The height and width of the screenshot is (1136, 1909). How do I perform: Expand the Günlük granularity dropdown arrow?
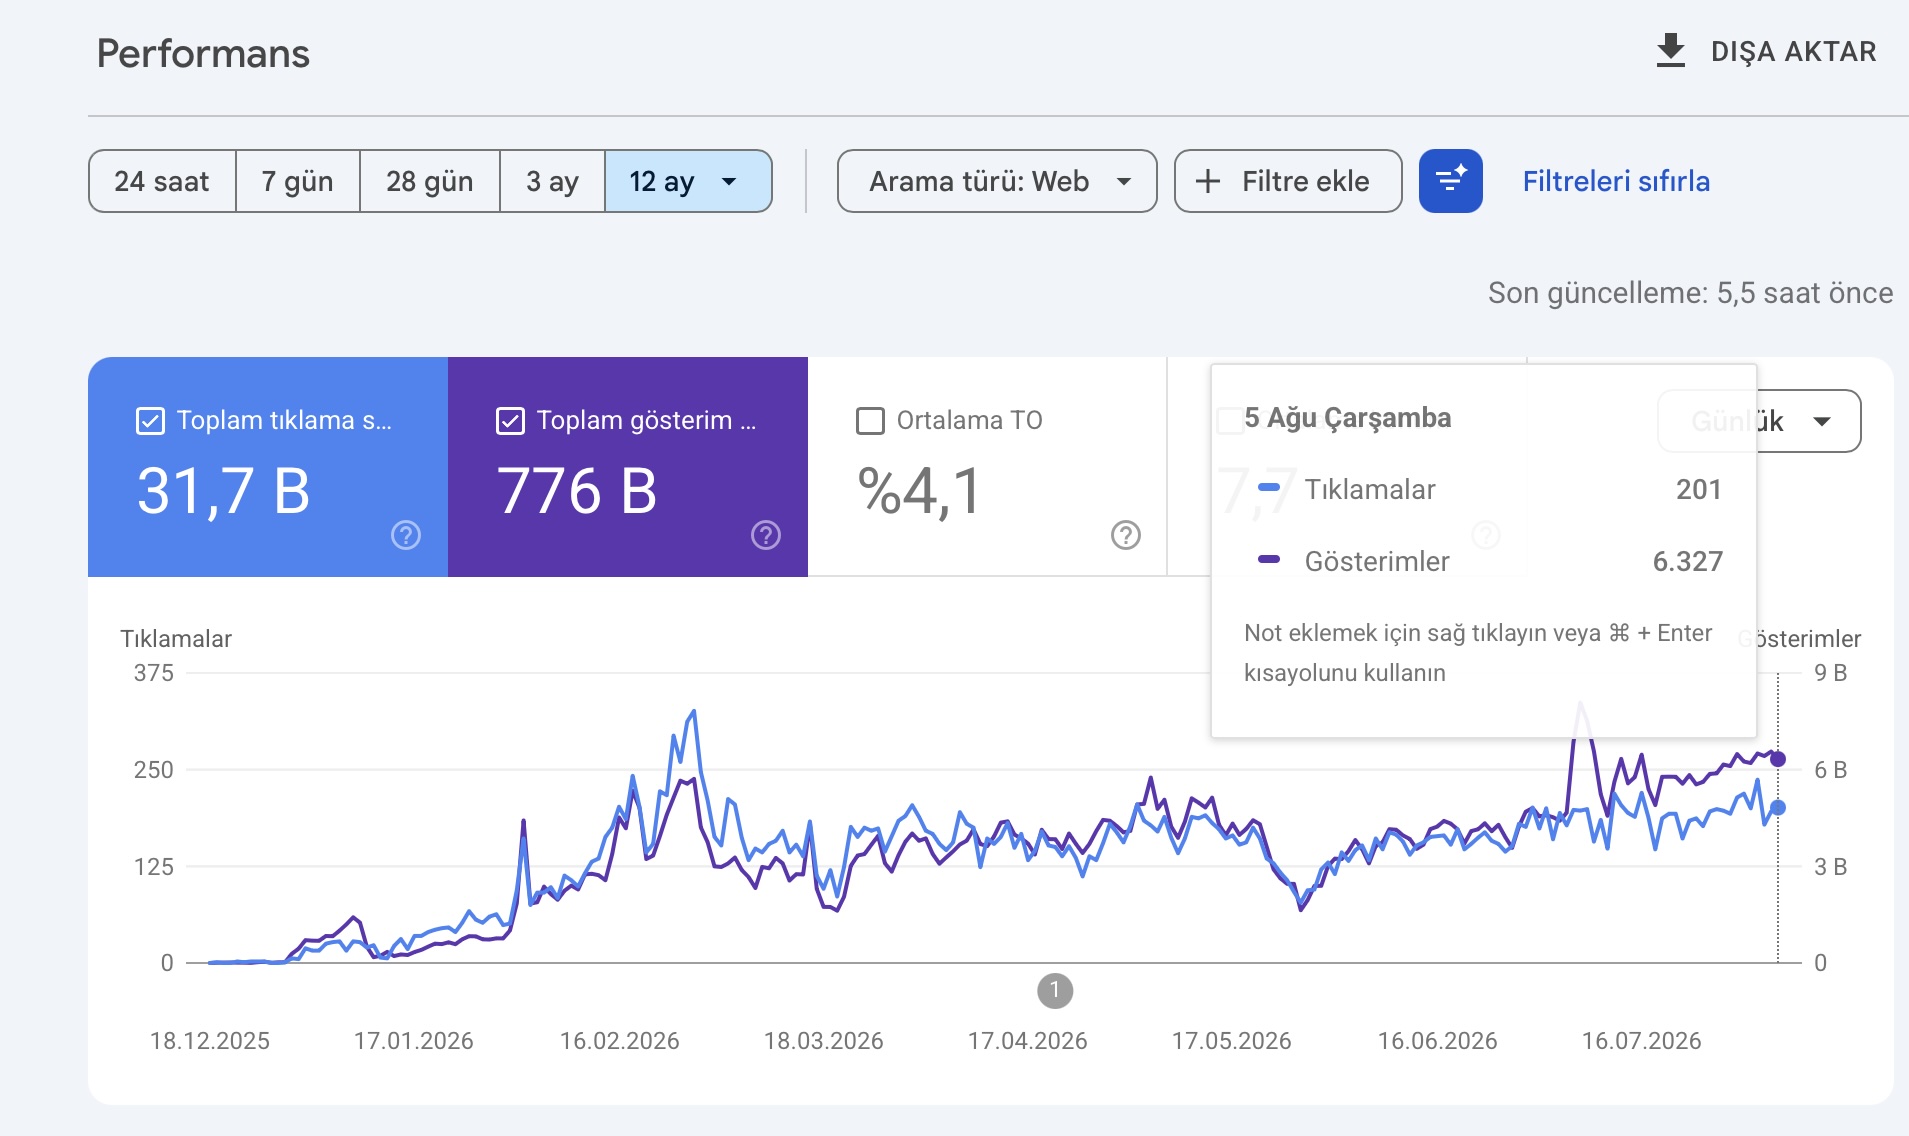[1822, 421]
